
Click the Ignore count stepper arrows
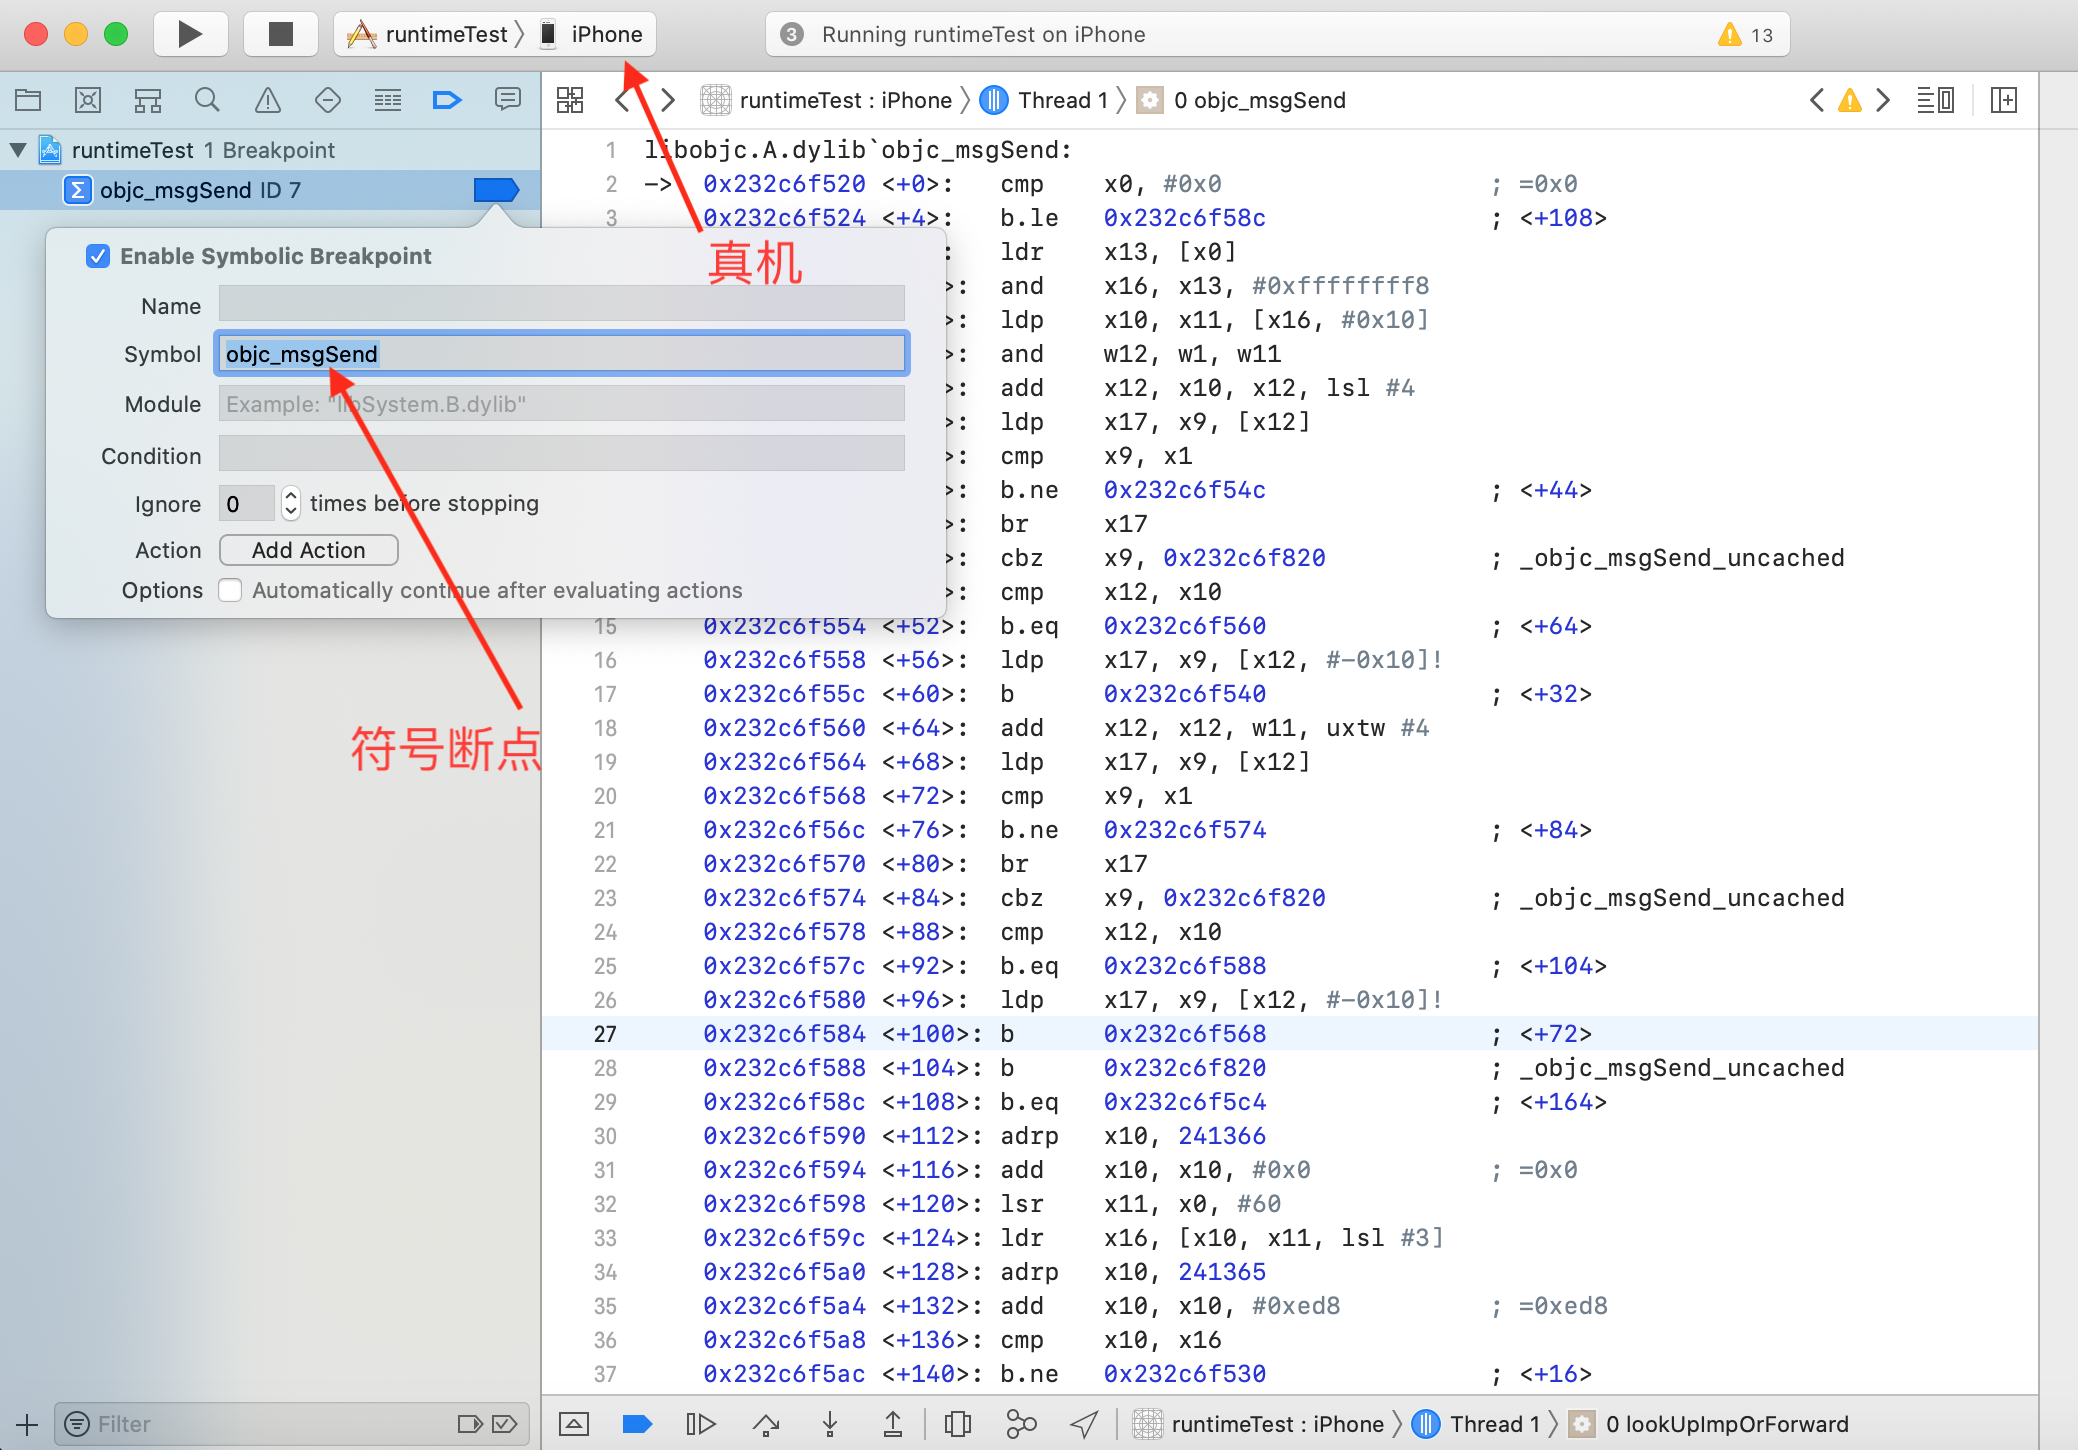pyautogui.click(x=291, y=503)
